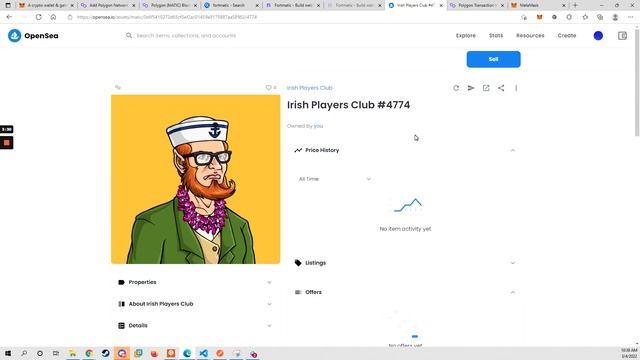Go back with browser back arrow
The width and height of the screenshot is (640, 360).
[9, 17]
